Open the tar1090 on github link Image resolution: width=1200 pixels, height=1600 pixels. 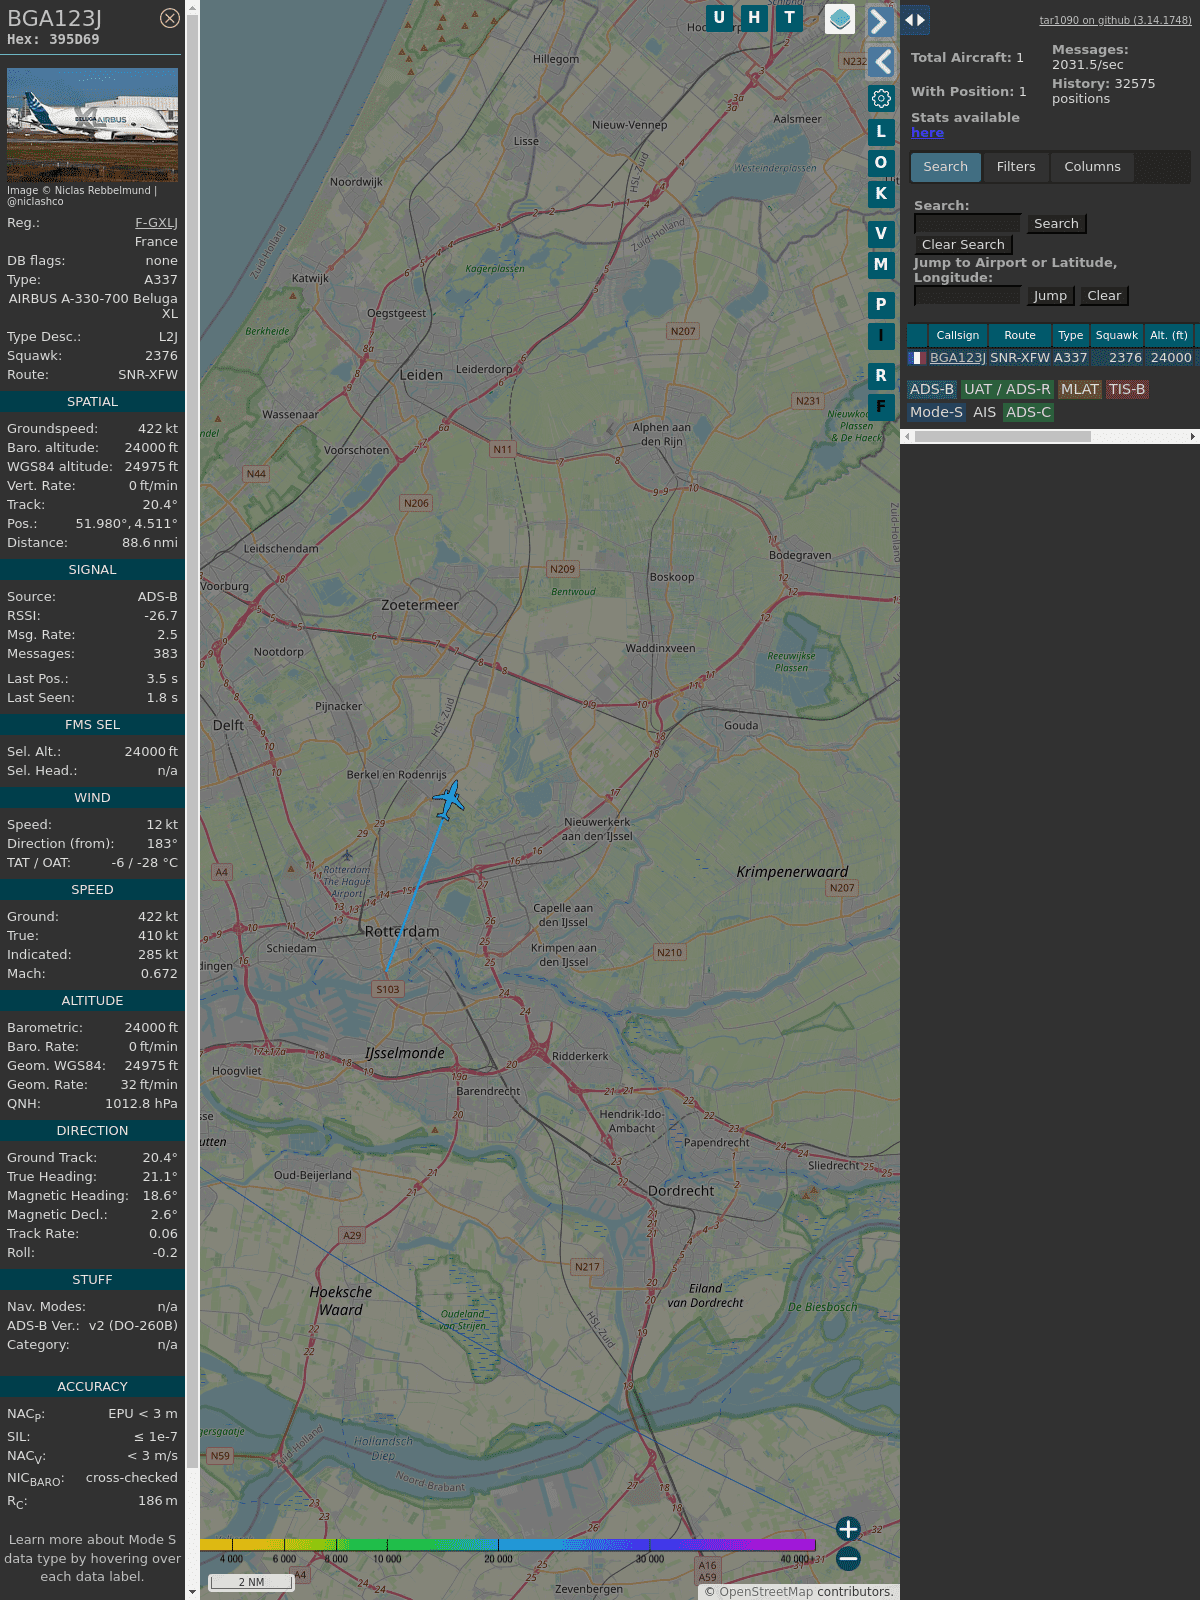coord(1115,20)
